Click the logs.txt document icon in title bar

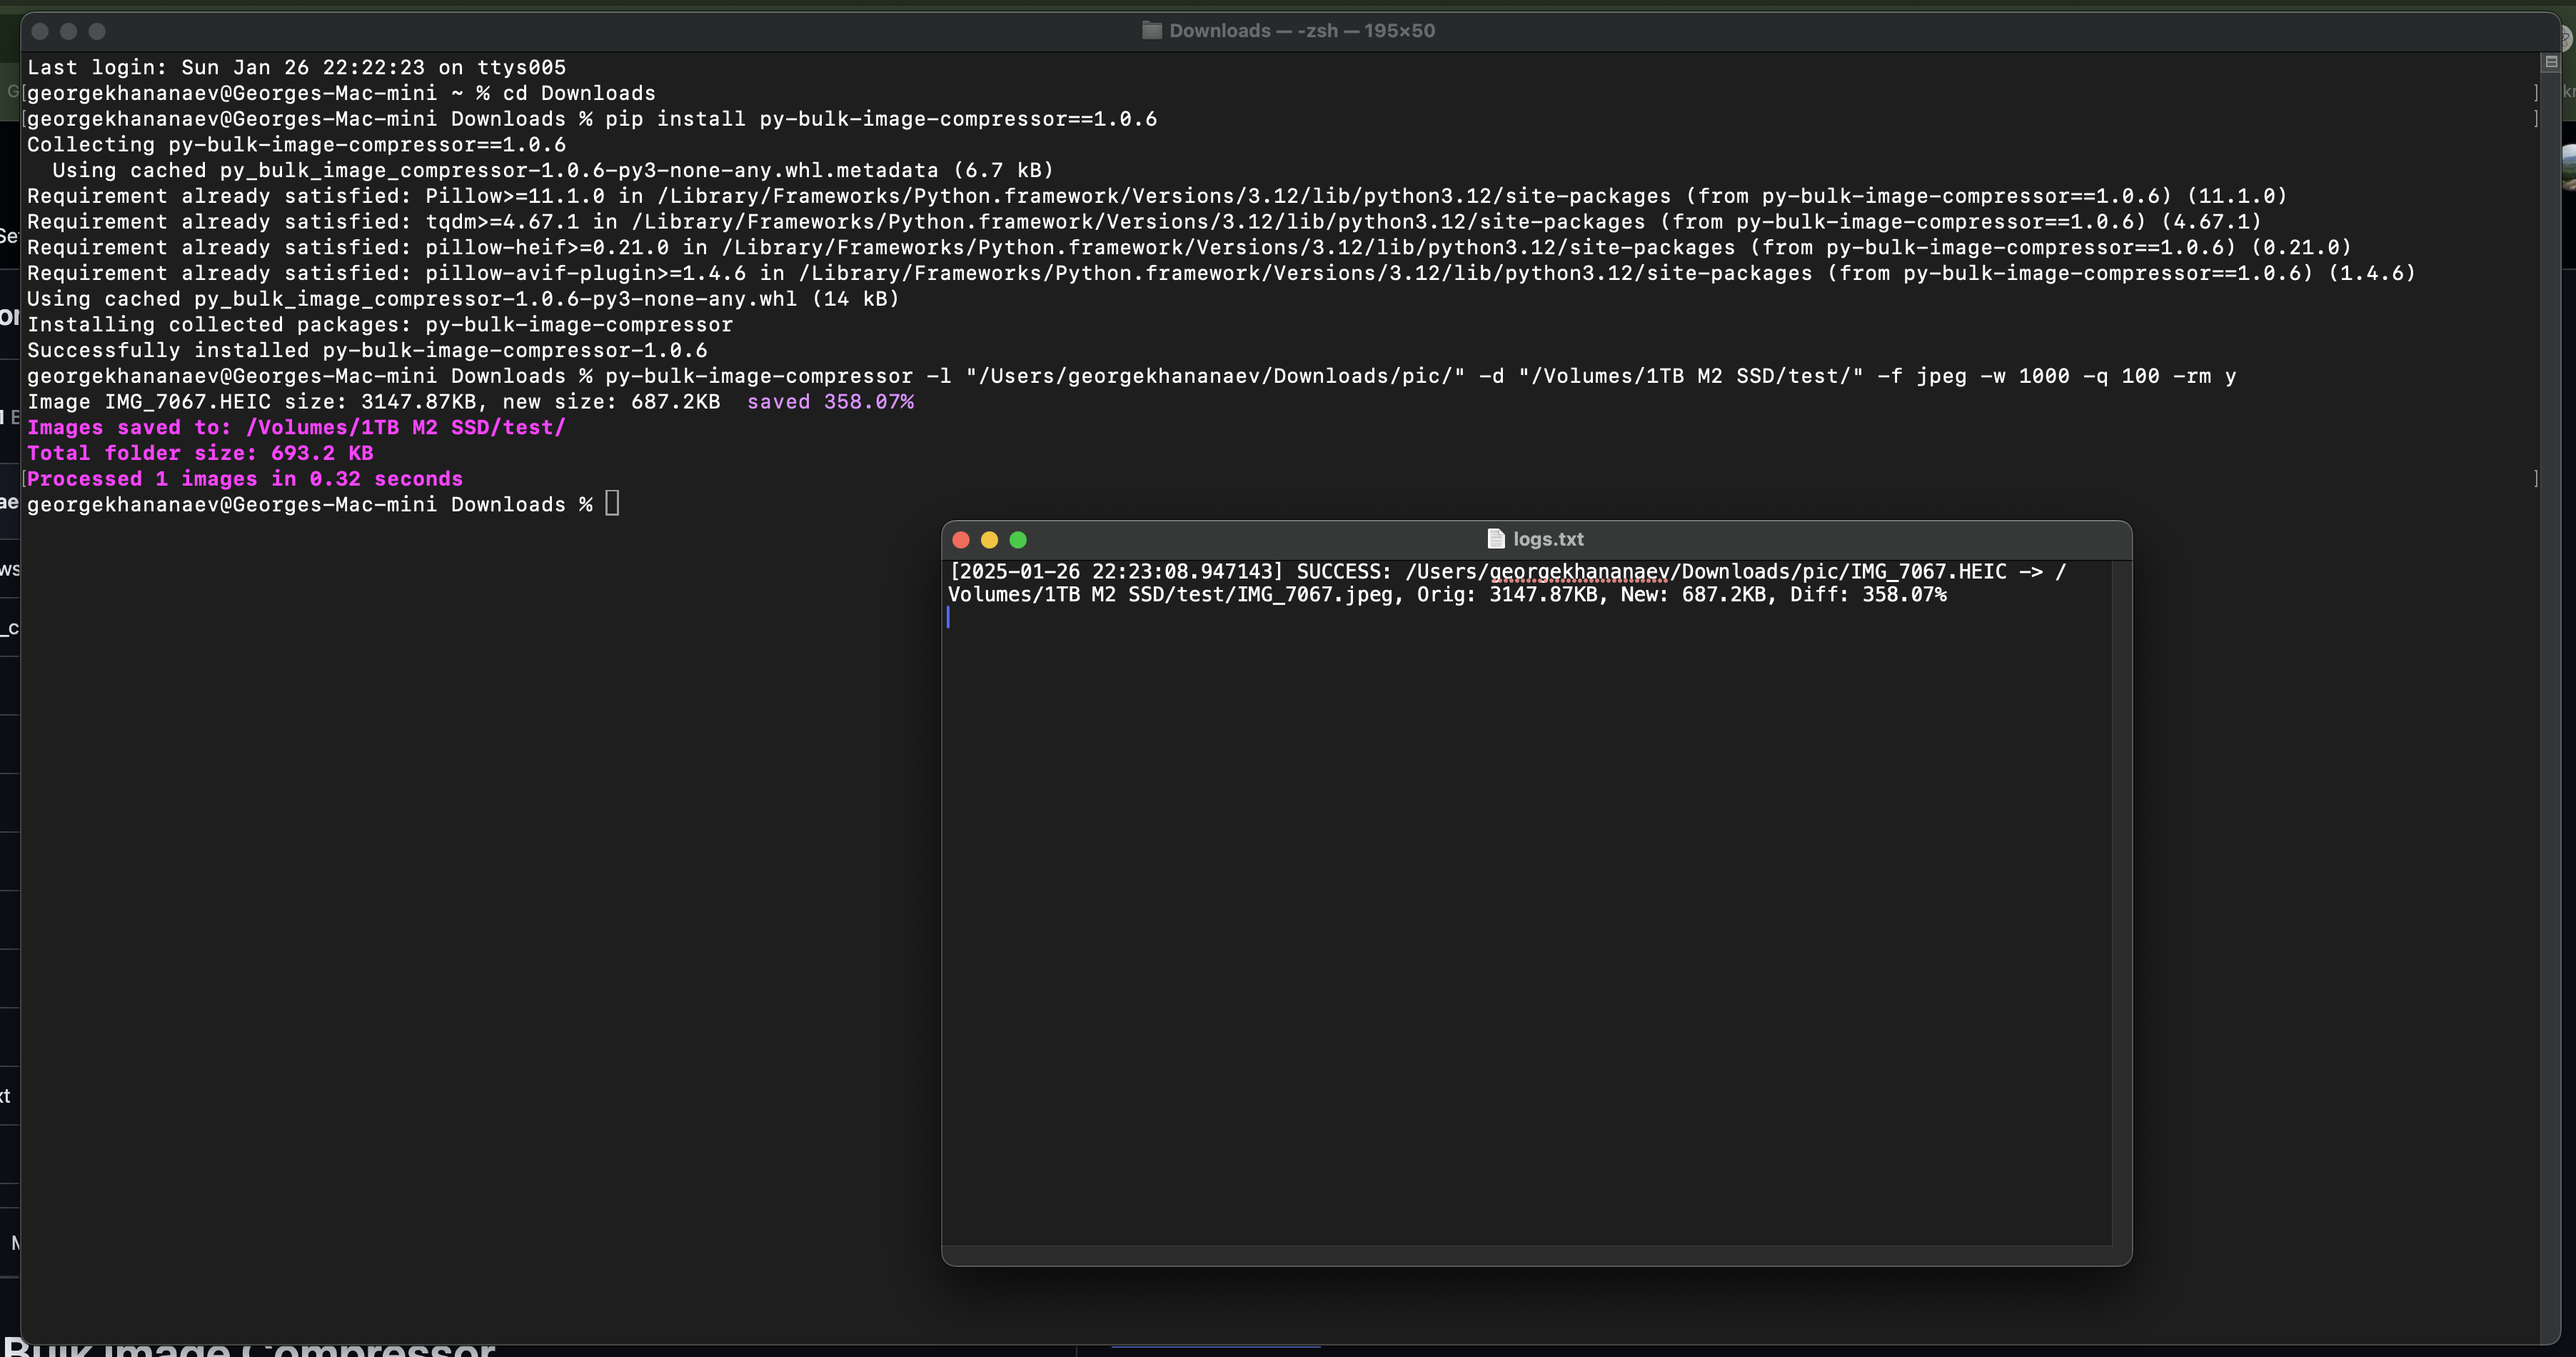(1496, 539)
